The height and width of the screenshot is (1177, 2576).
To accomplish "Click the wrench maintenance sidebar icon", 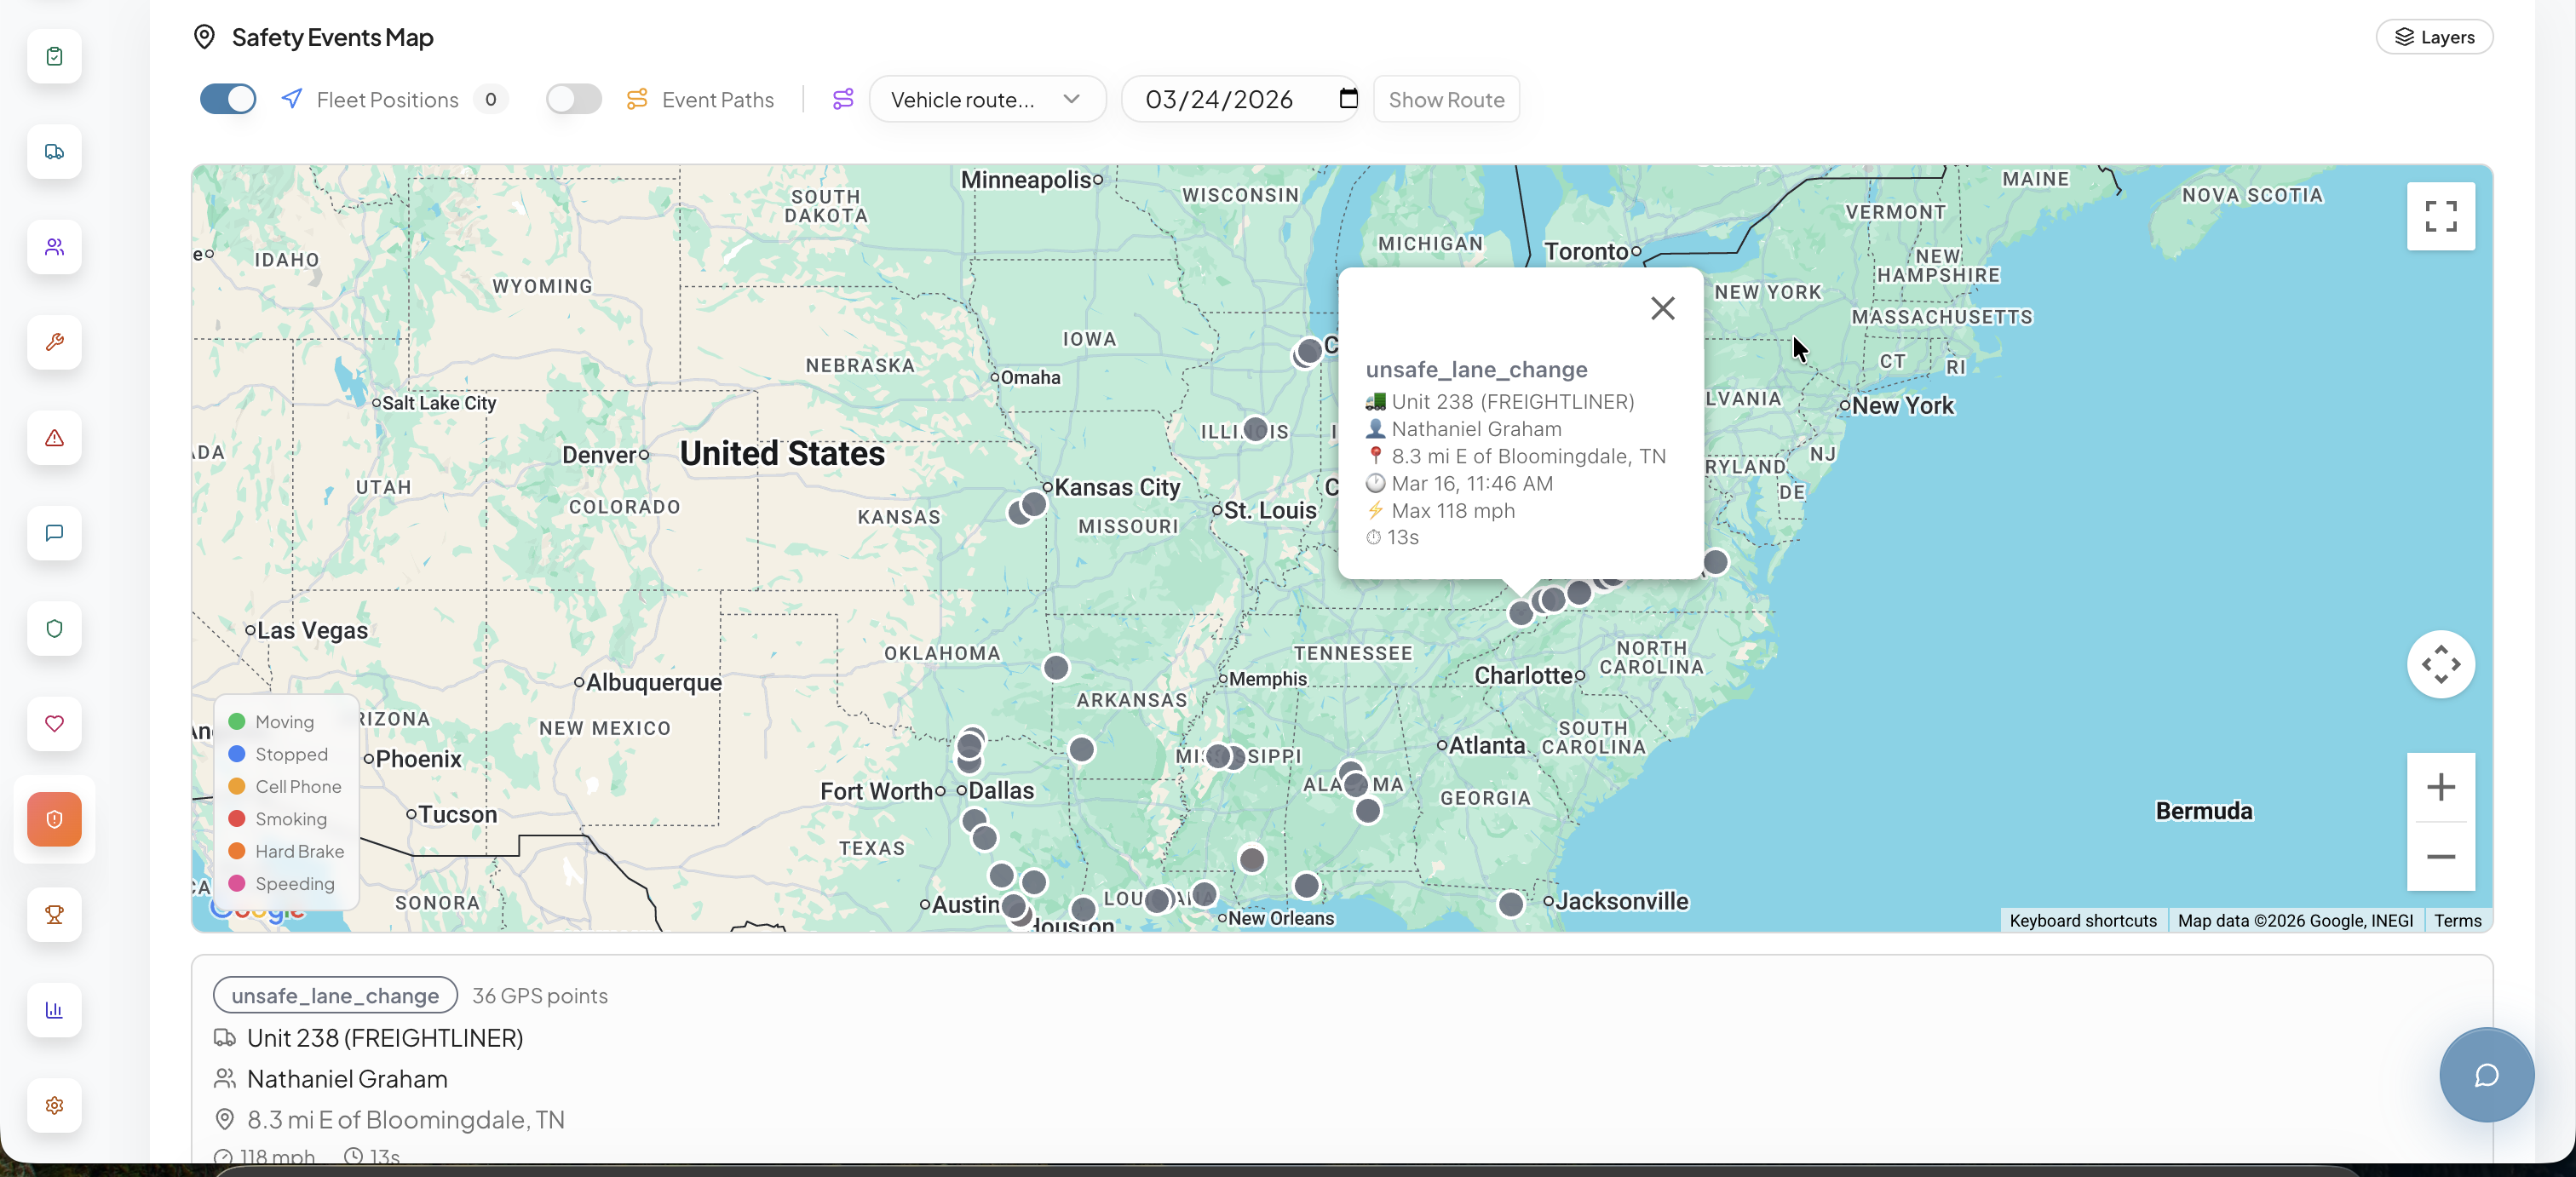I will pos(54,342).
